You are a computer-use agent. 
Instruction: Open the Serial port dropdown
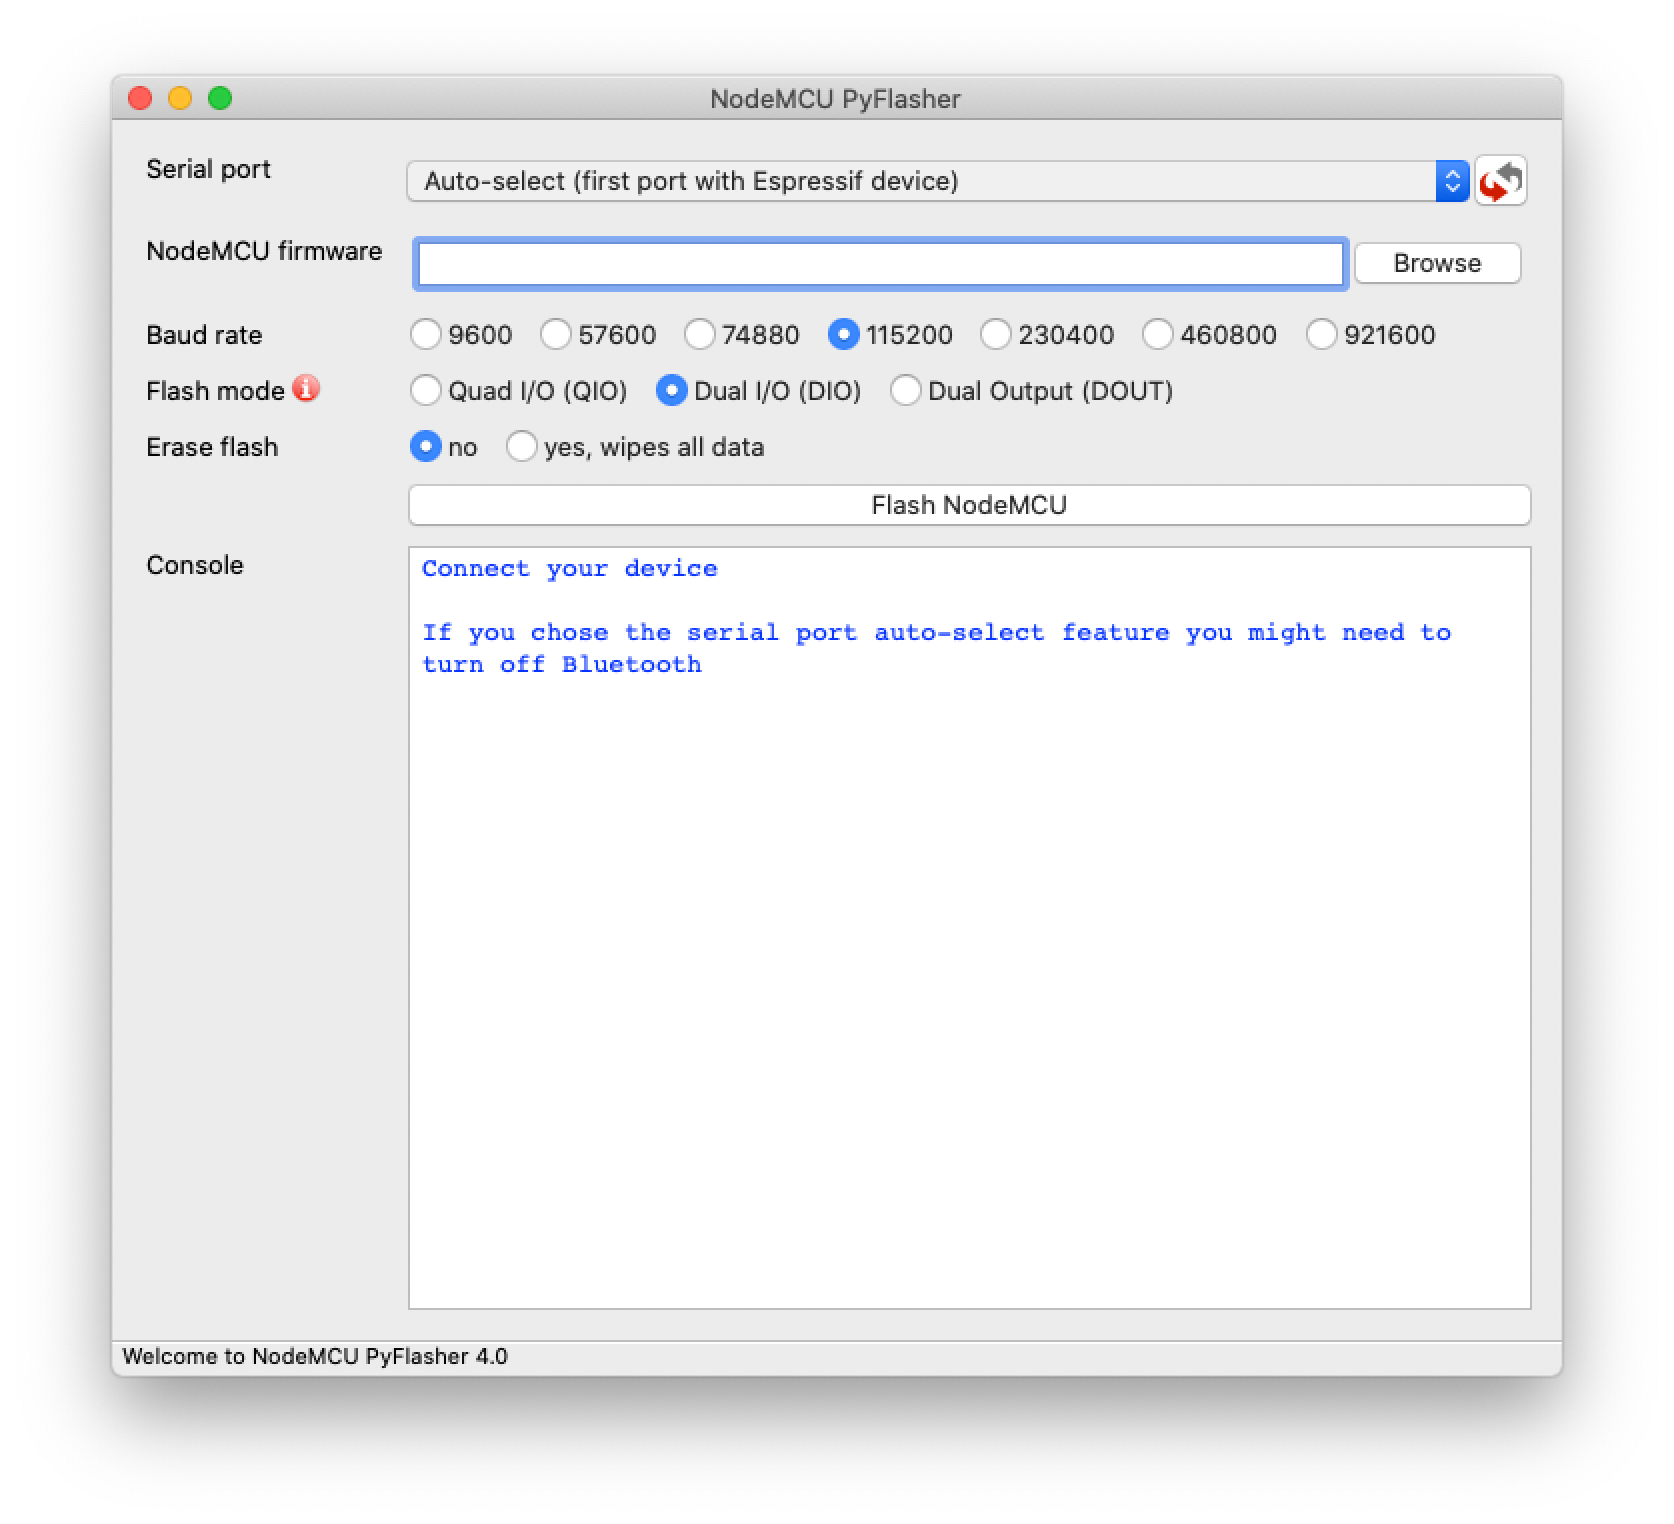[x=938, y=181]
